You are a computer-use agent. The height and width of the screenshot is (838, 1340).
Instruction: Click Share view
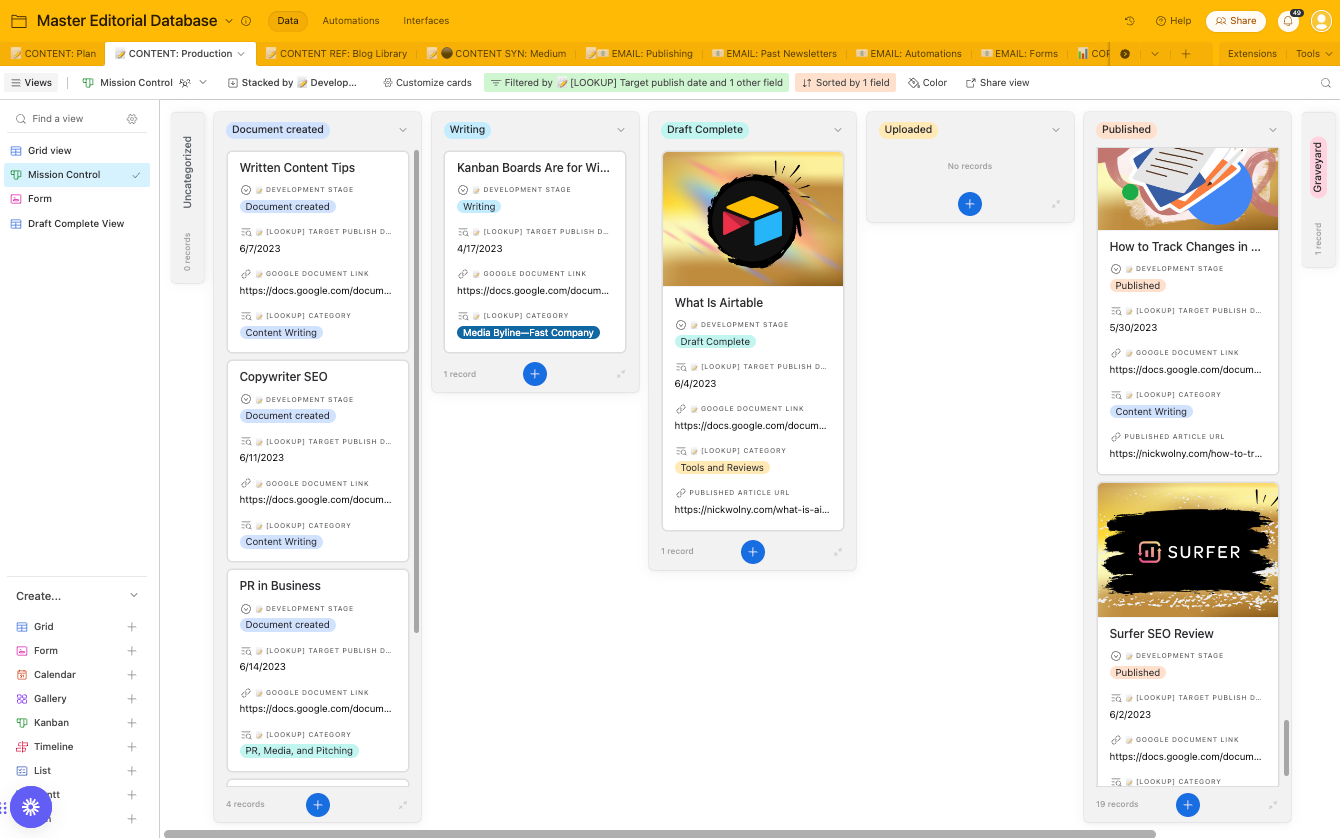point(997,83)
